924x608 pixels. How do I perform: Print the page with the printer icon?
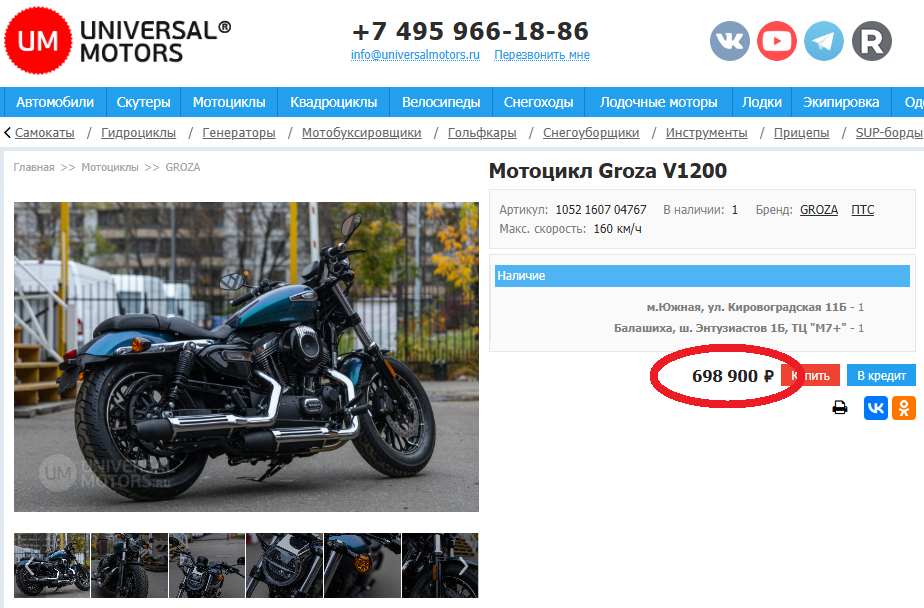840,408
